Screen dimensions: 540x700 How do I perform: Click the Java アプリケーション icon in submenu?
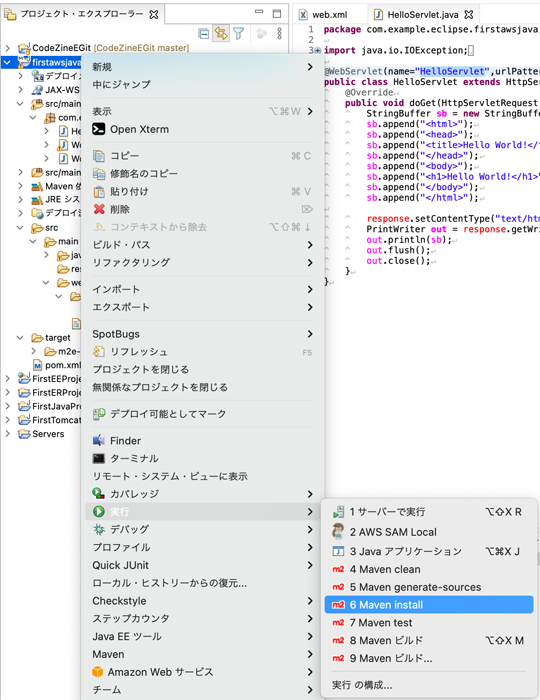(338, 551)
